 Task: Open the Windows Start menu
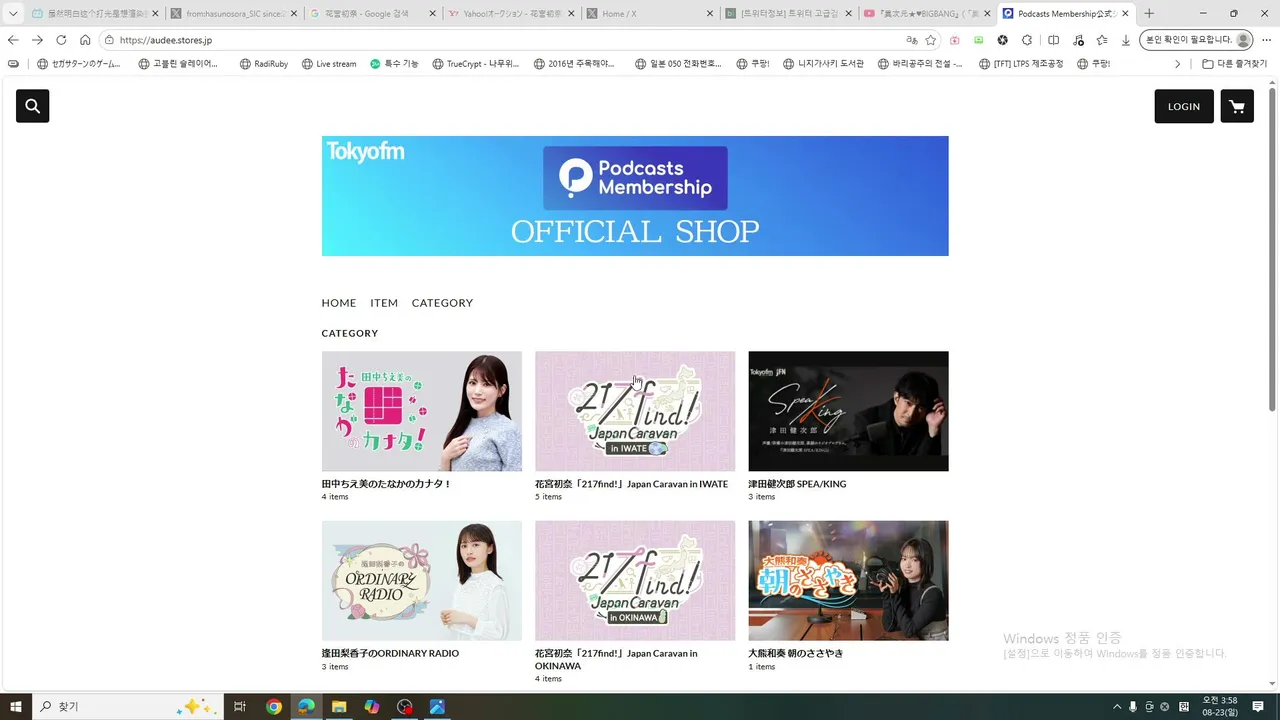tap(16, 707)
